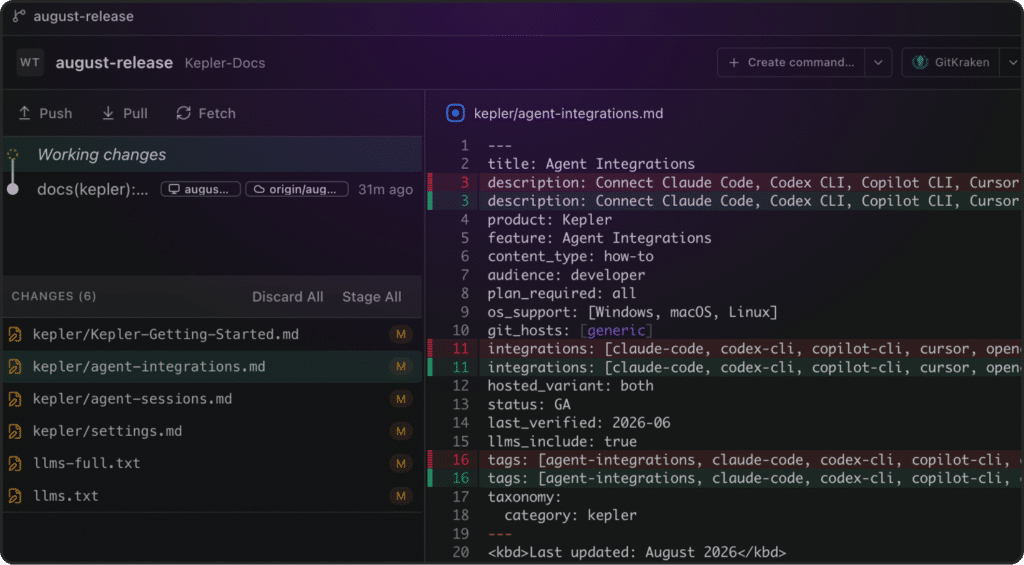
Task: Click the commit node for docs(kepler)
Action: point(12,189)
